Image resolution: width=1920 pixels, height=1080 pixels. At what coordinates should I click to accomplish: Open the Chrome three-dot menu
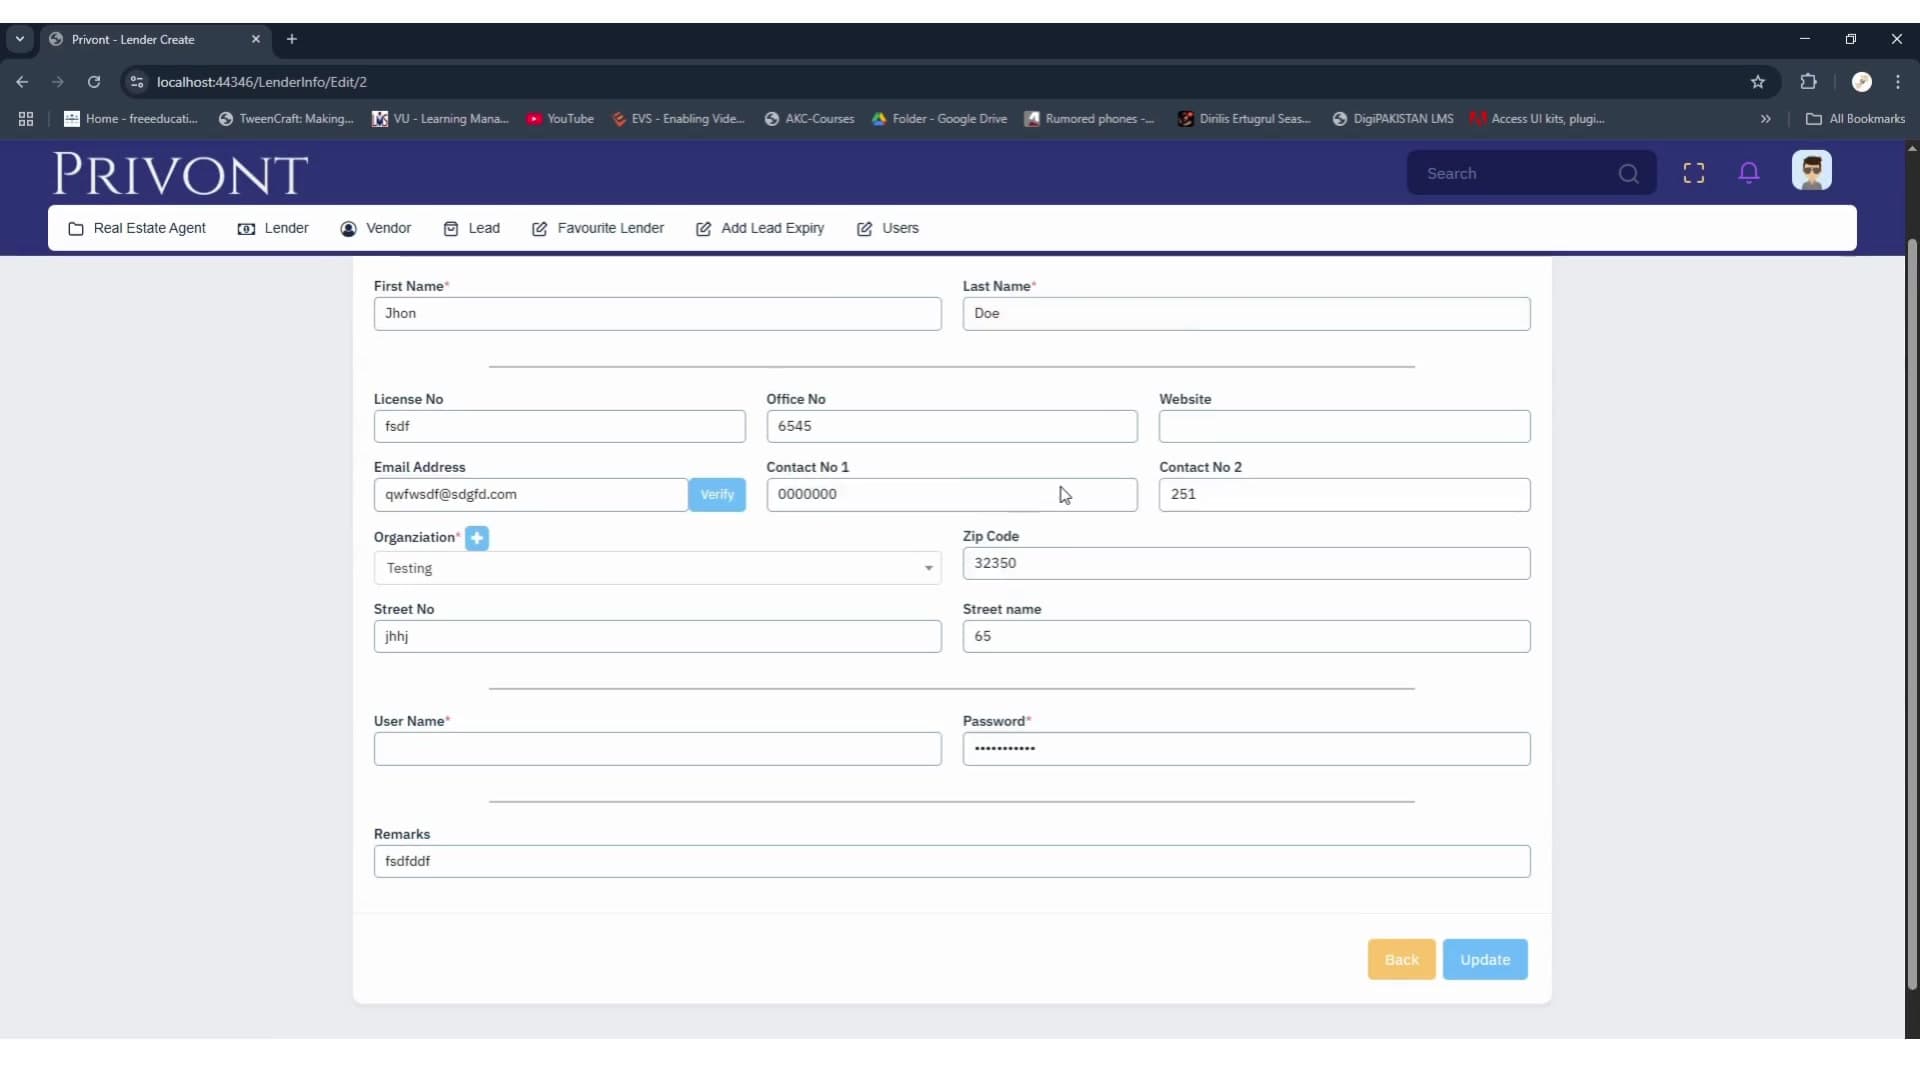click(1897, 82)
